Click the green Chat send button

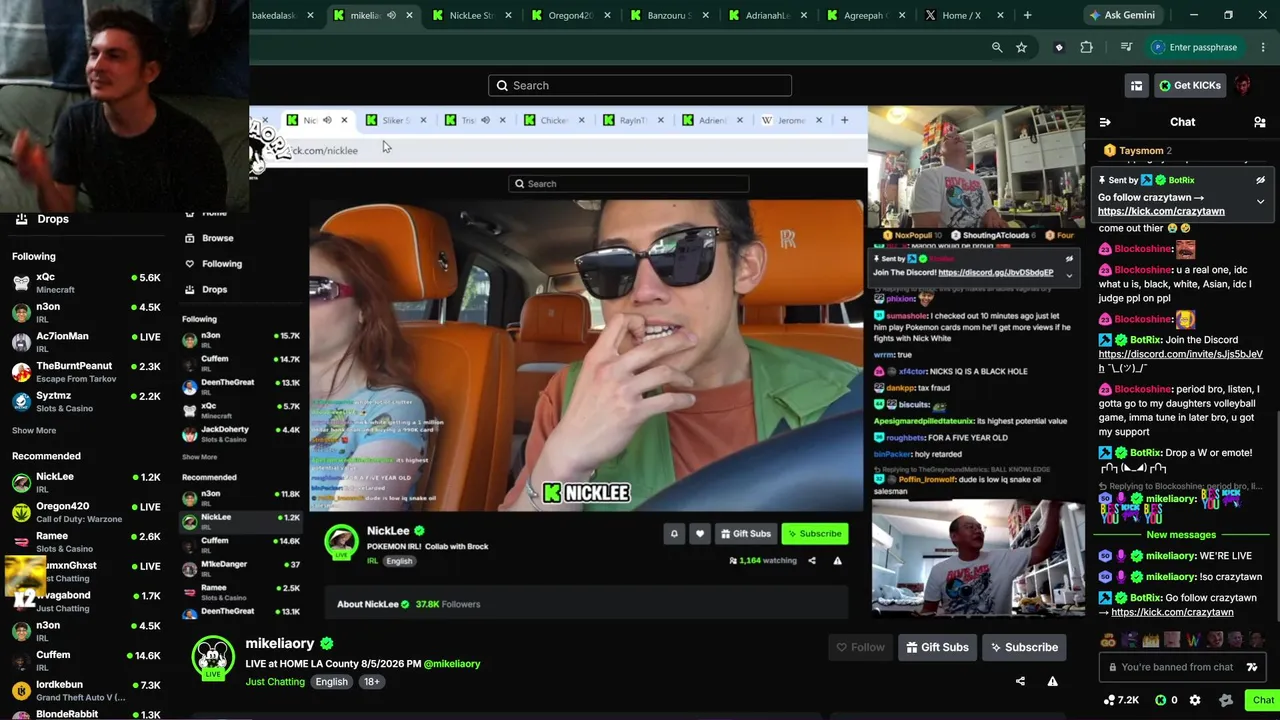1262,700
